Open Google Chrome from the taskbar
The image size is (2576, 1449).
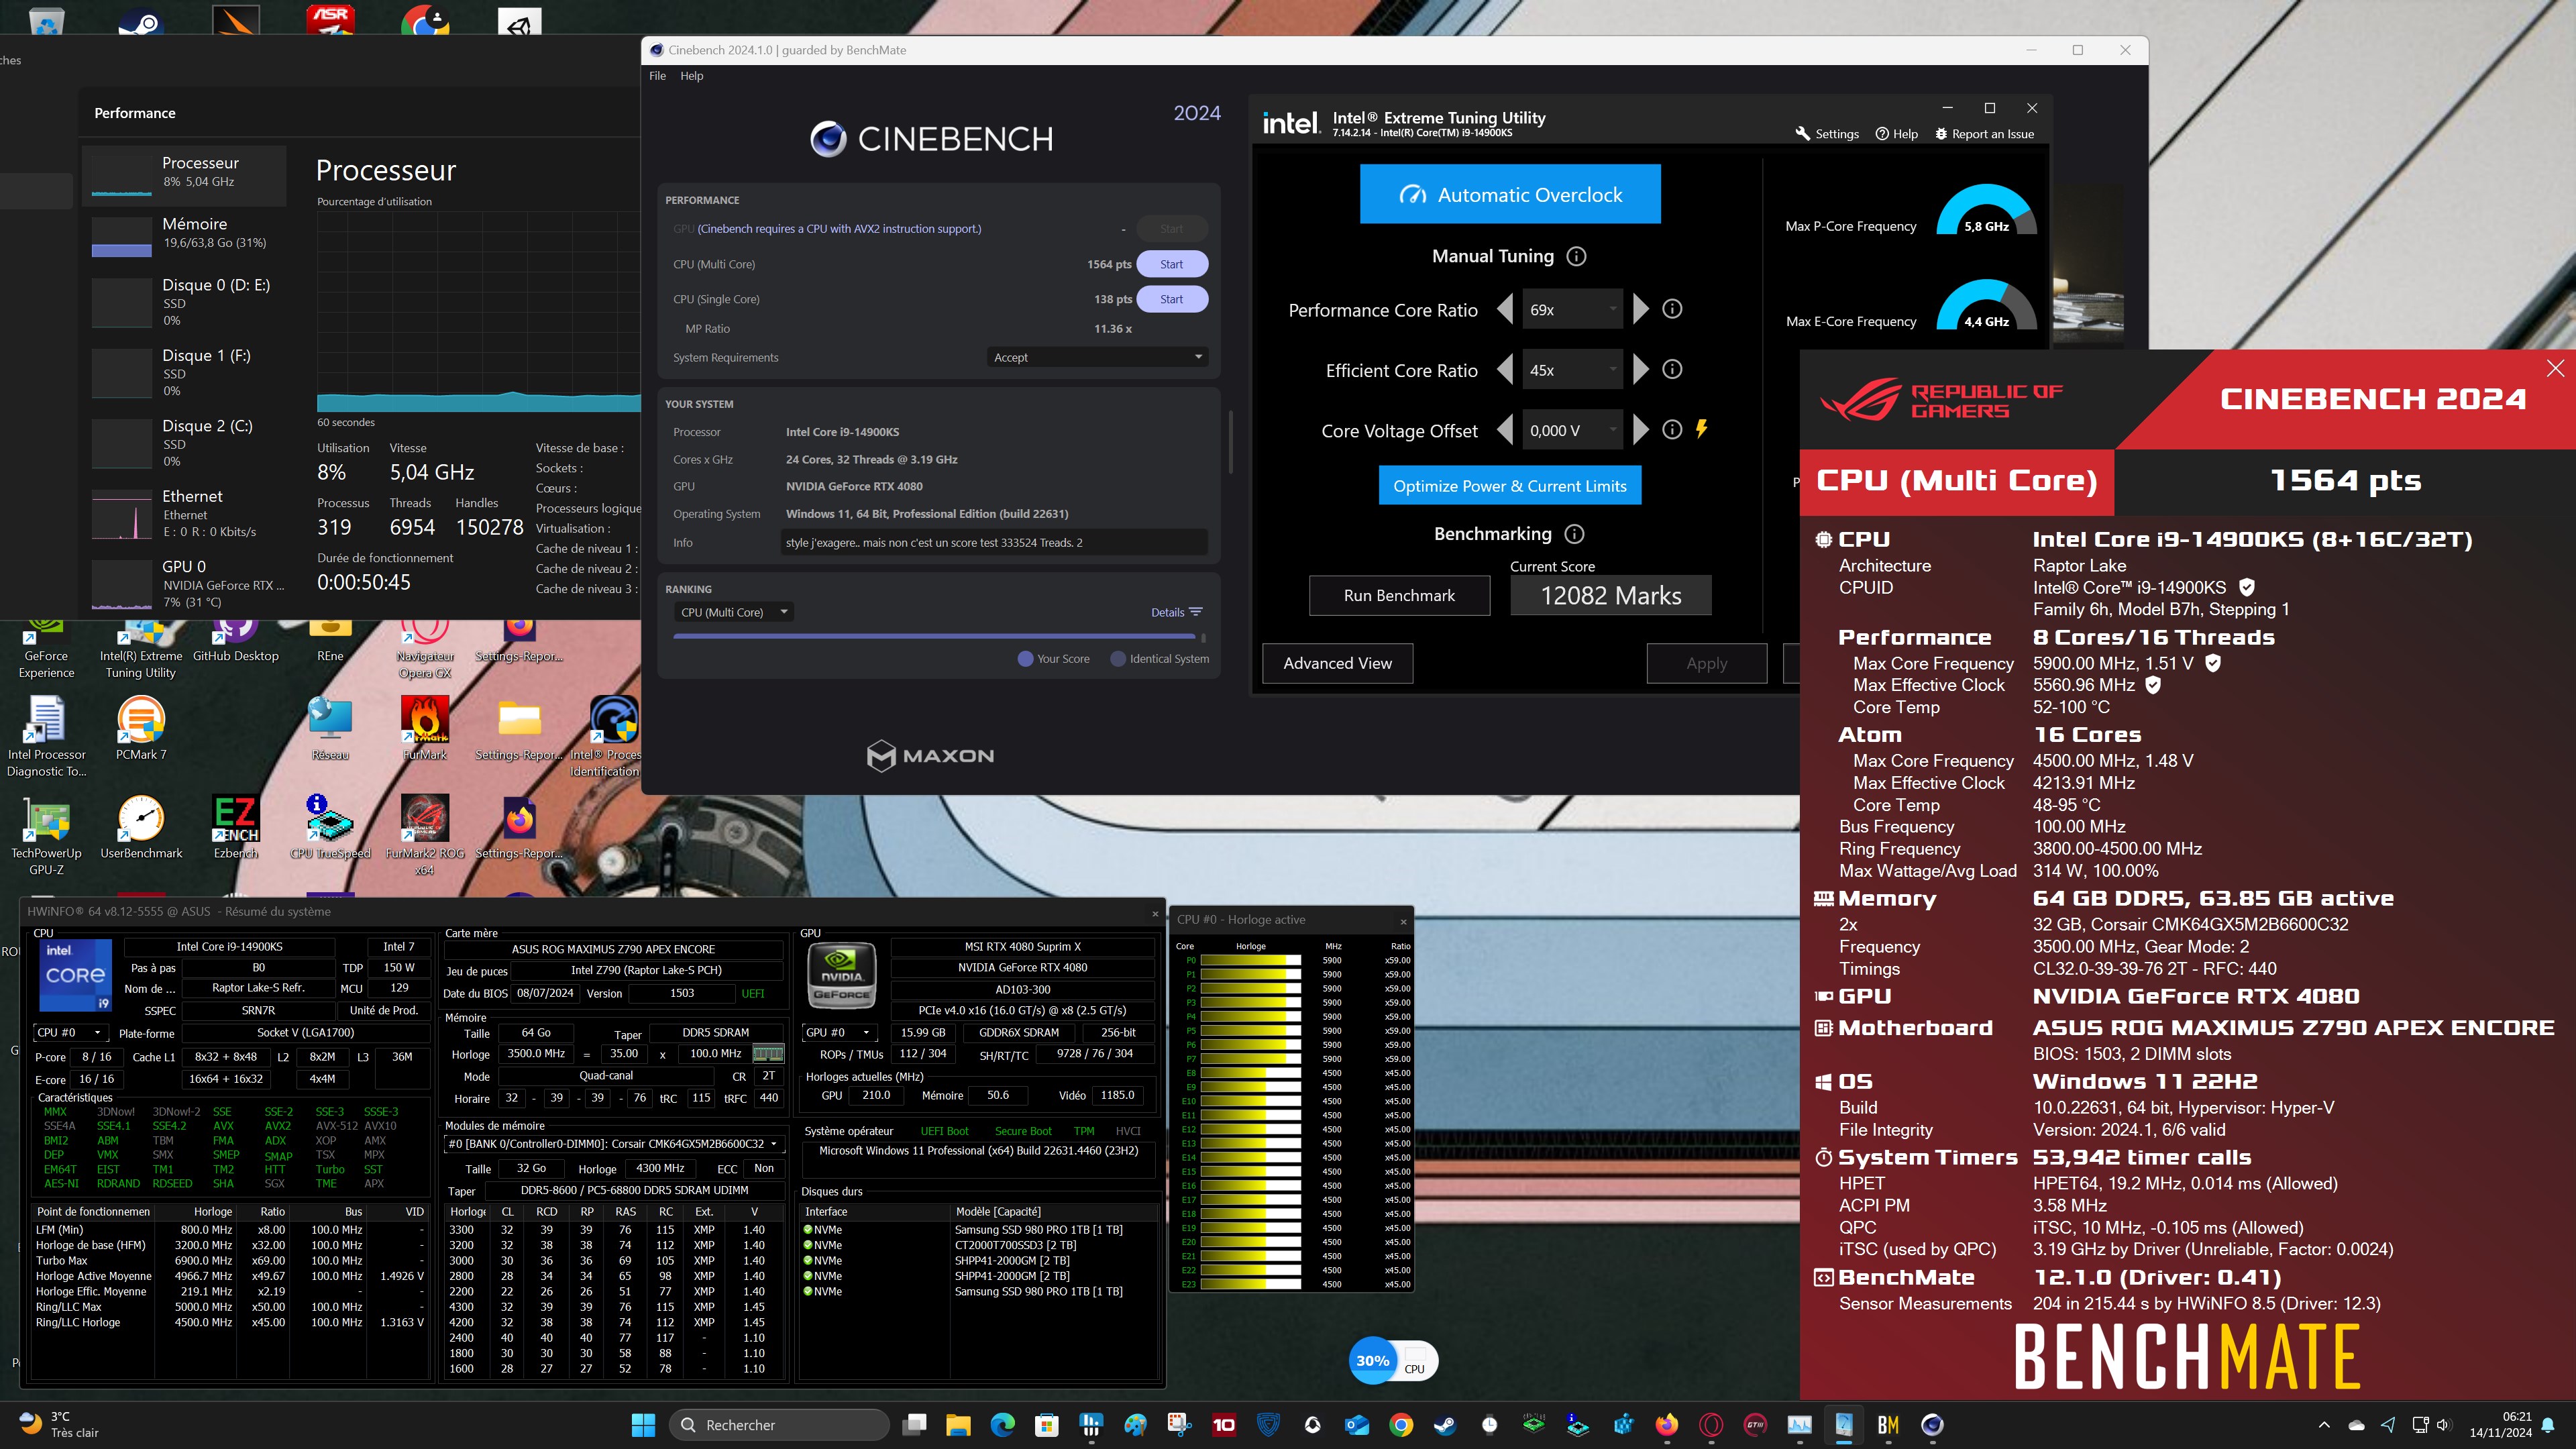click(x=1400, y=1425)
